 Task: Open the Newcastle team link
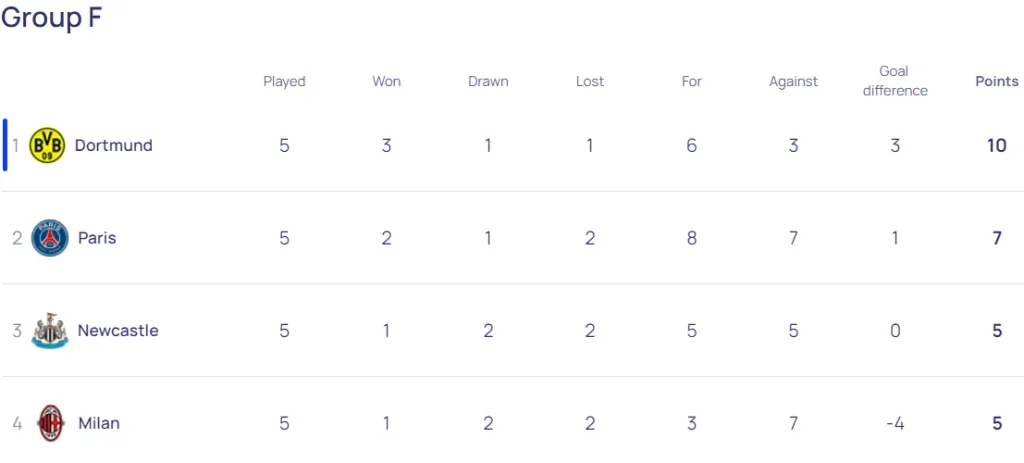click(118, 331)
